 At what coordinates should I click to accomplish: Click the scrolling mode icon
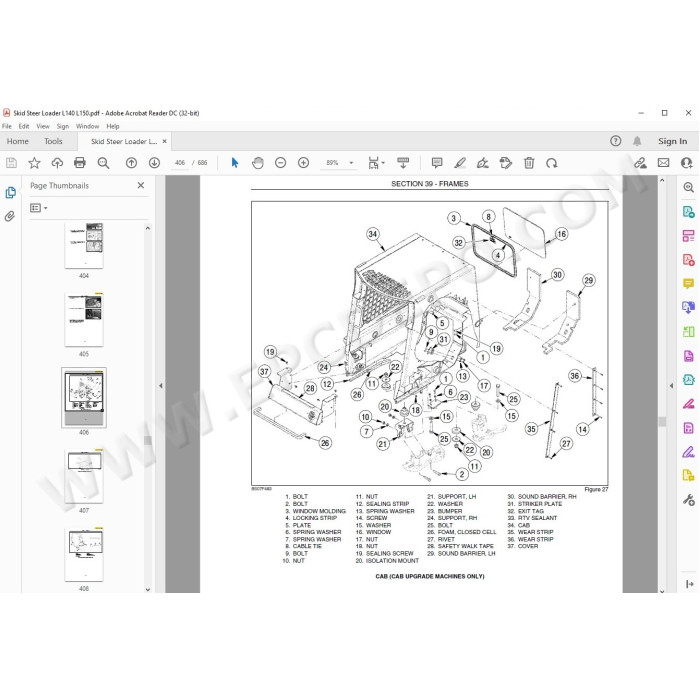click(403, 163)
